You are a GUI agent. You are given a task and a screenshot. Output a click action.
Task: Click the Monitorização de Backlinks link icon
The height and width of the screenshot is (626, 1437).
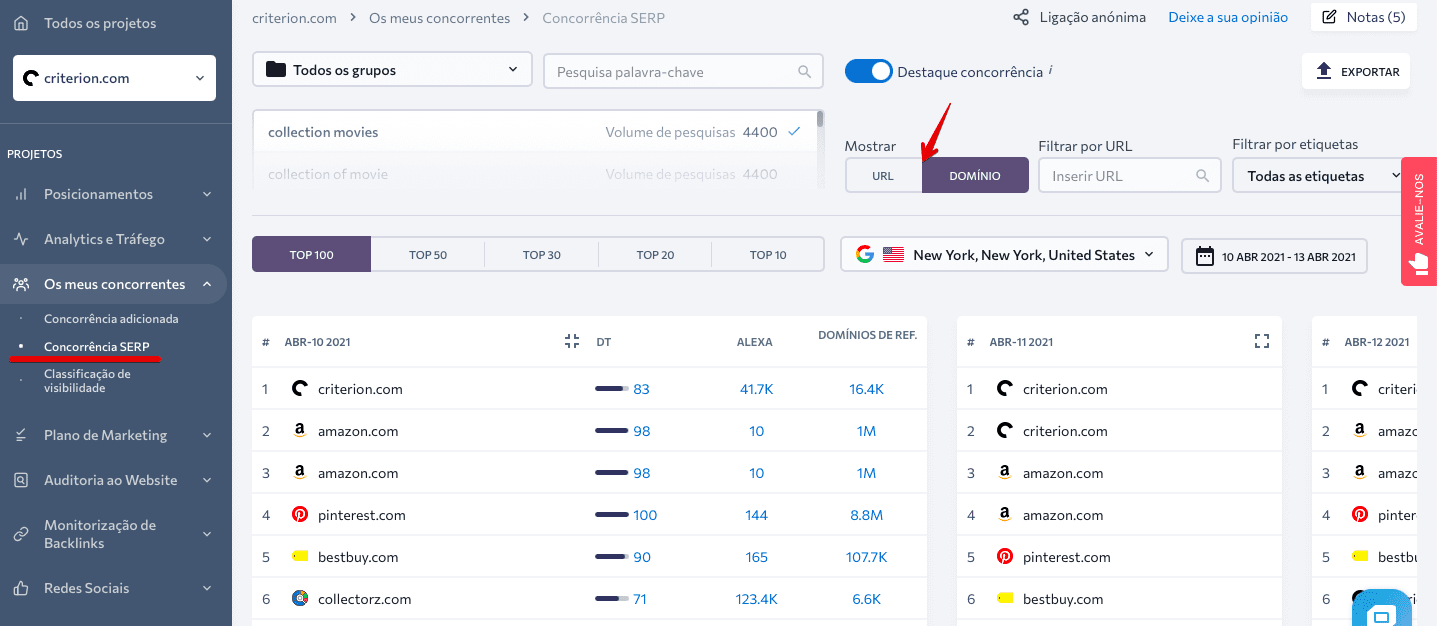(21, 534)
